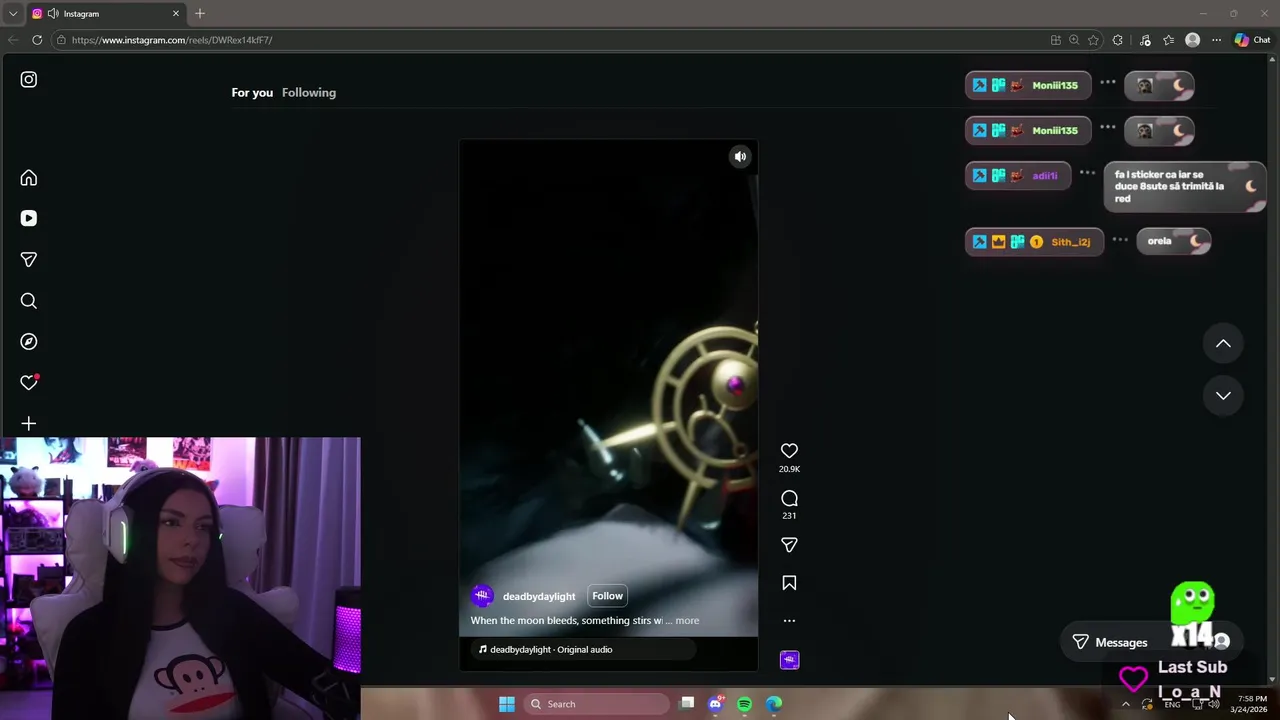Open Explore compass icon
This screenshot has width=1280, height=720.
(29, 342)
